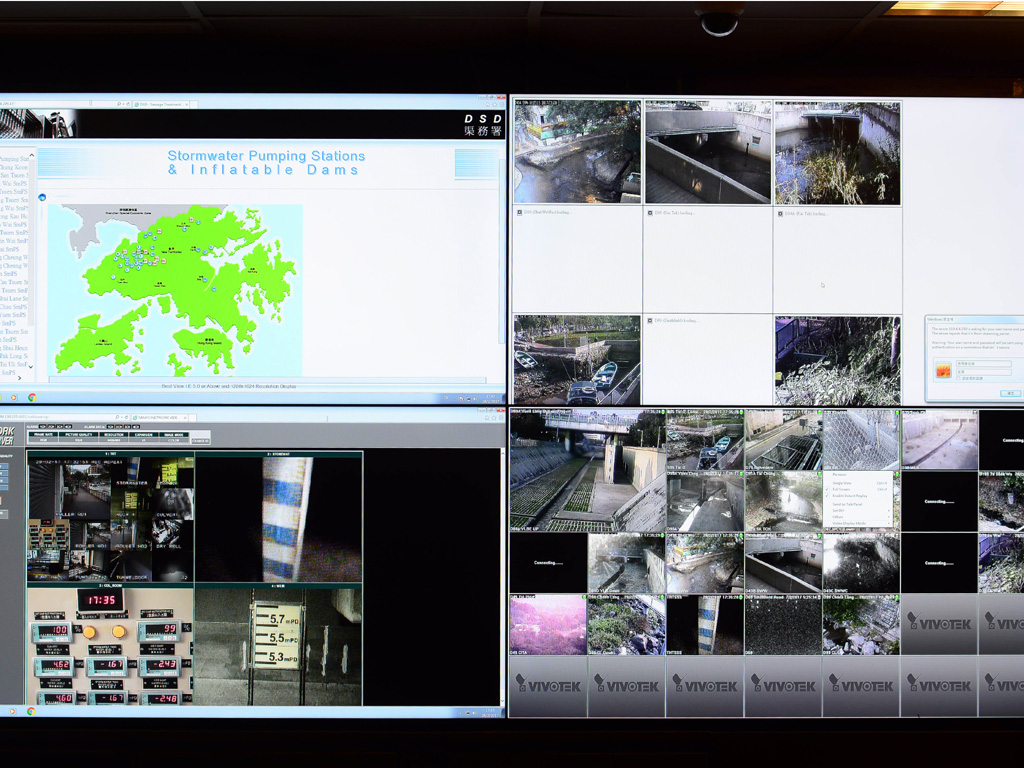Select the STOREWAT water gauge video pane
Screen dimensions: 1024x768
[x=278, y=517]
